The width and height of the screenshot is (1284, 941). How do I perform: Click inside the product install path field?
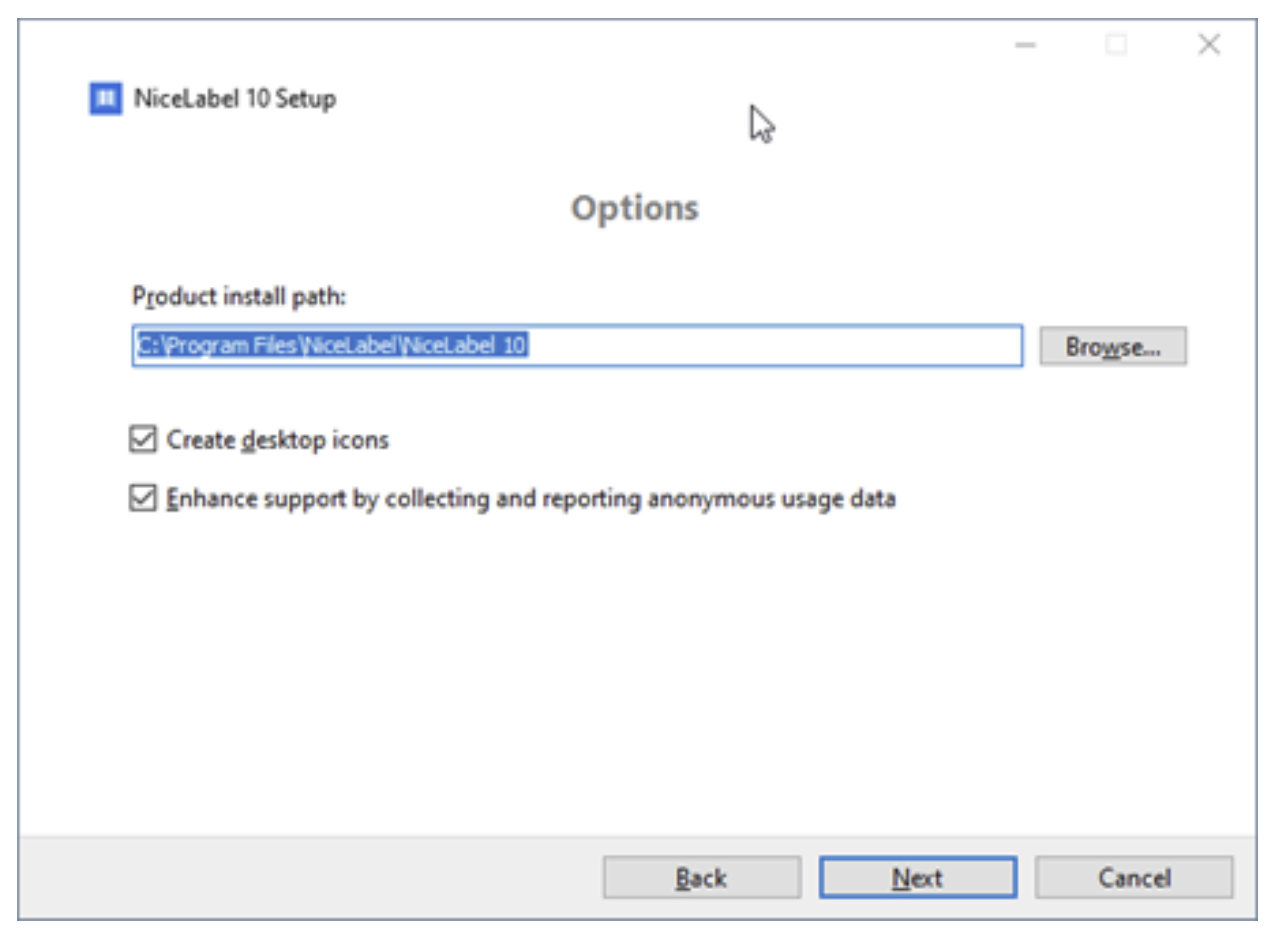(x=577, y=346)
